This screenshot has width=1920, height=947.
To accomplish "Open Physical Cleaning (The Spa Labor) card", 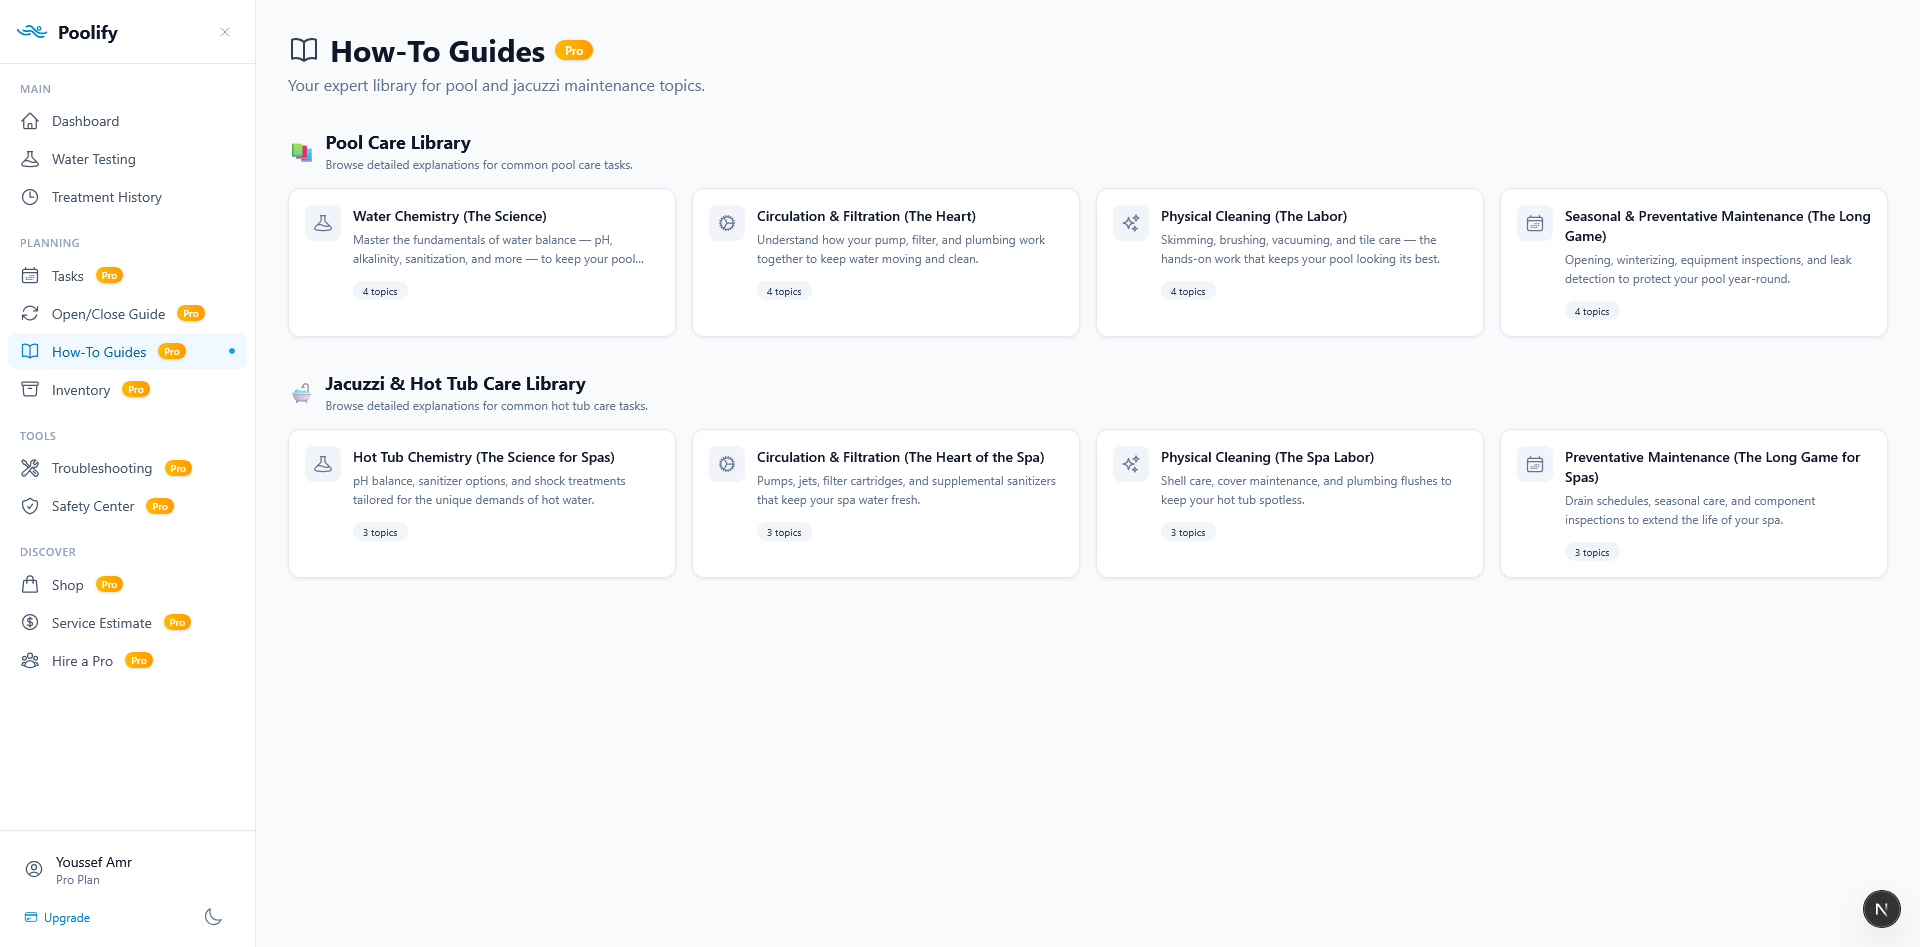I will click(x=1290, y=503).
